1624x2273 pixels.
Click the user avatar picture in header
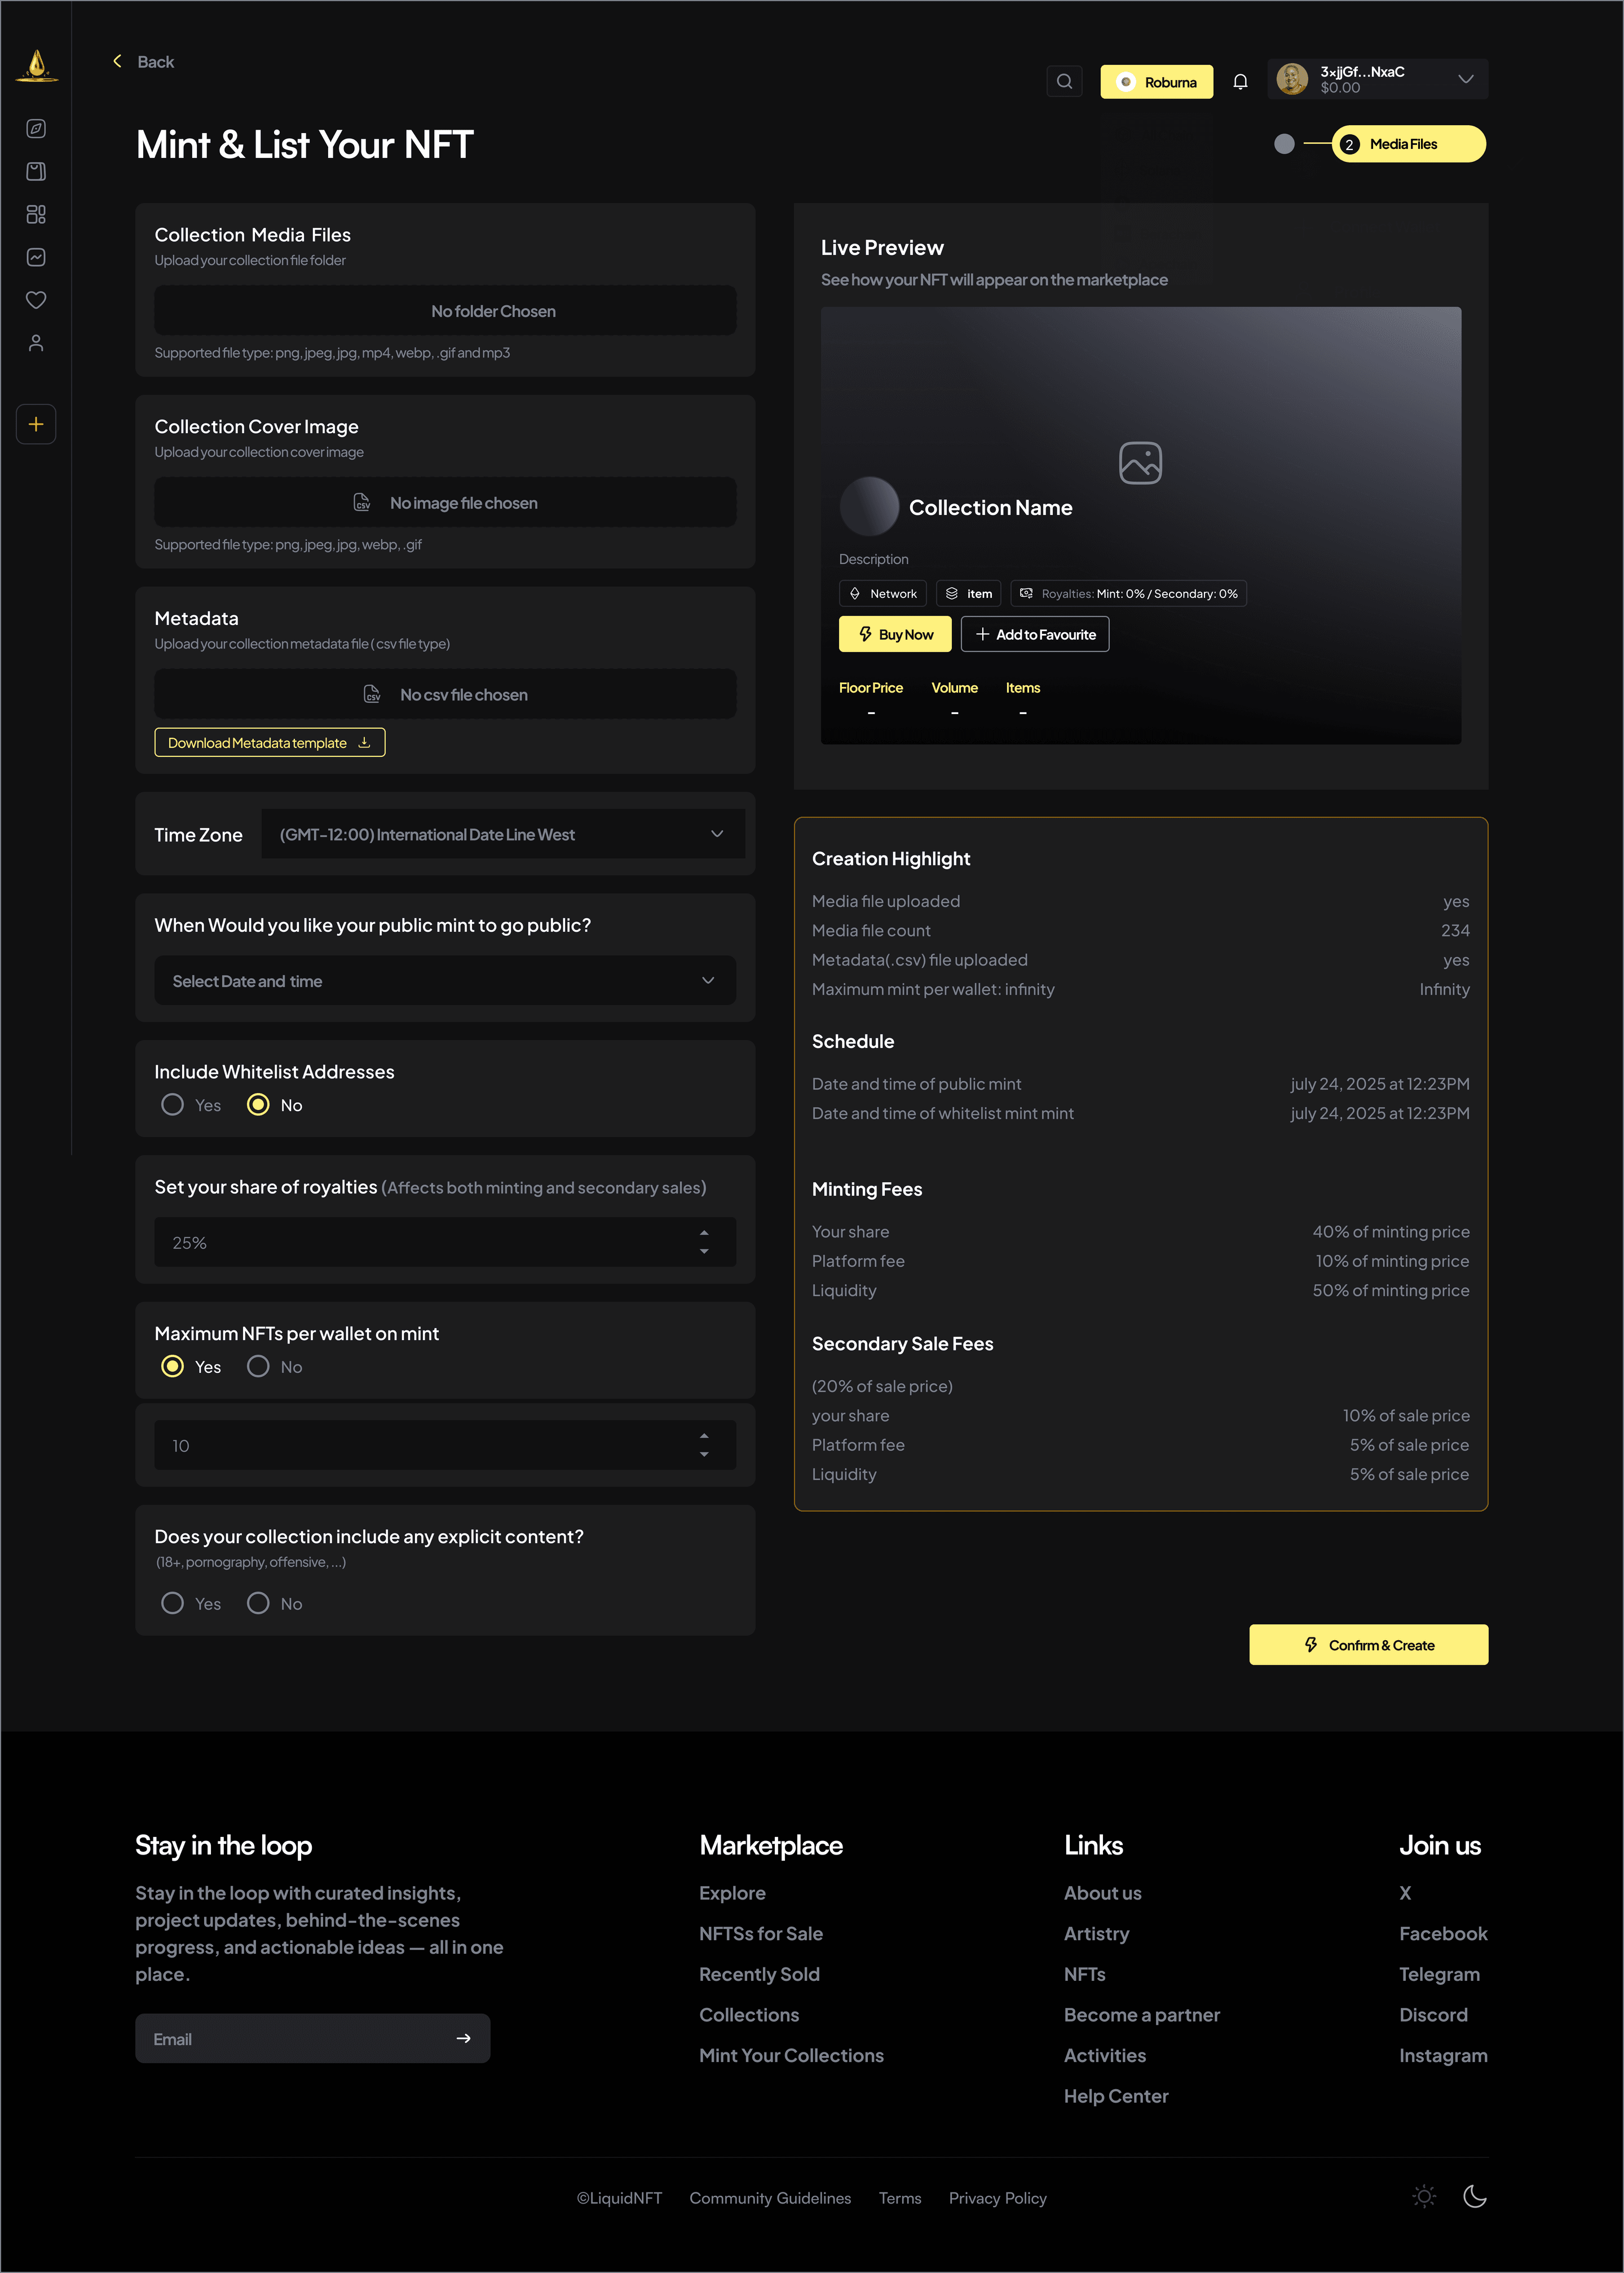tap(1292, 79)
